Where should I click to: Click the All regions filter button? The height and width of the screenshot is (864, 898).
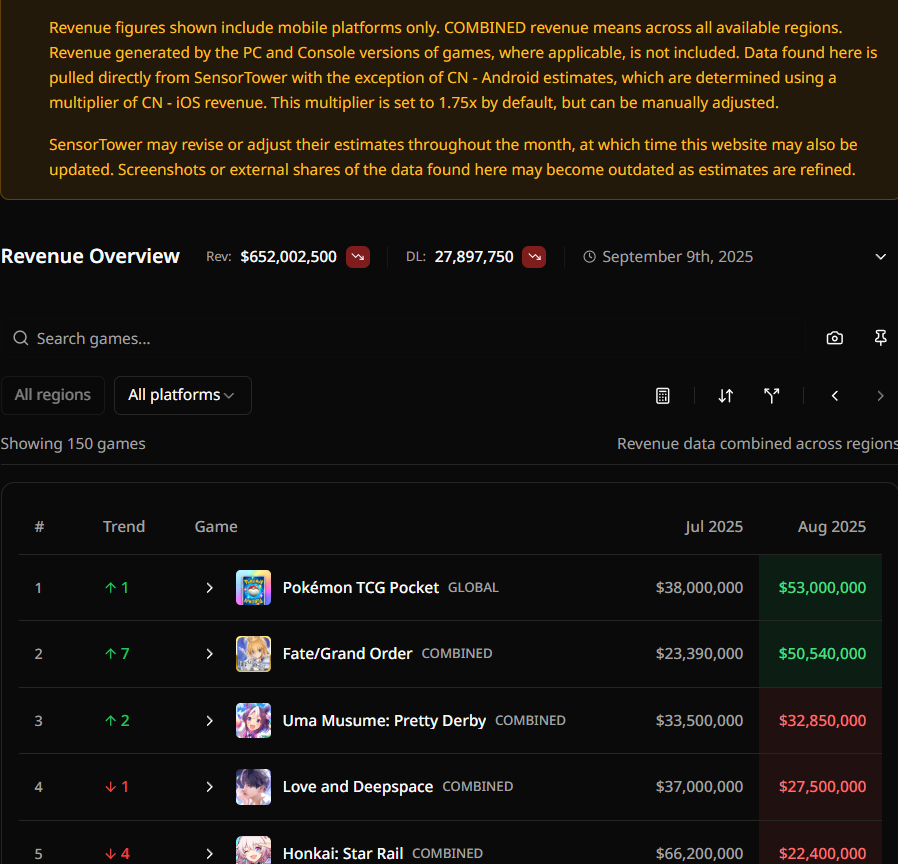[53, 395]
